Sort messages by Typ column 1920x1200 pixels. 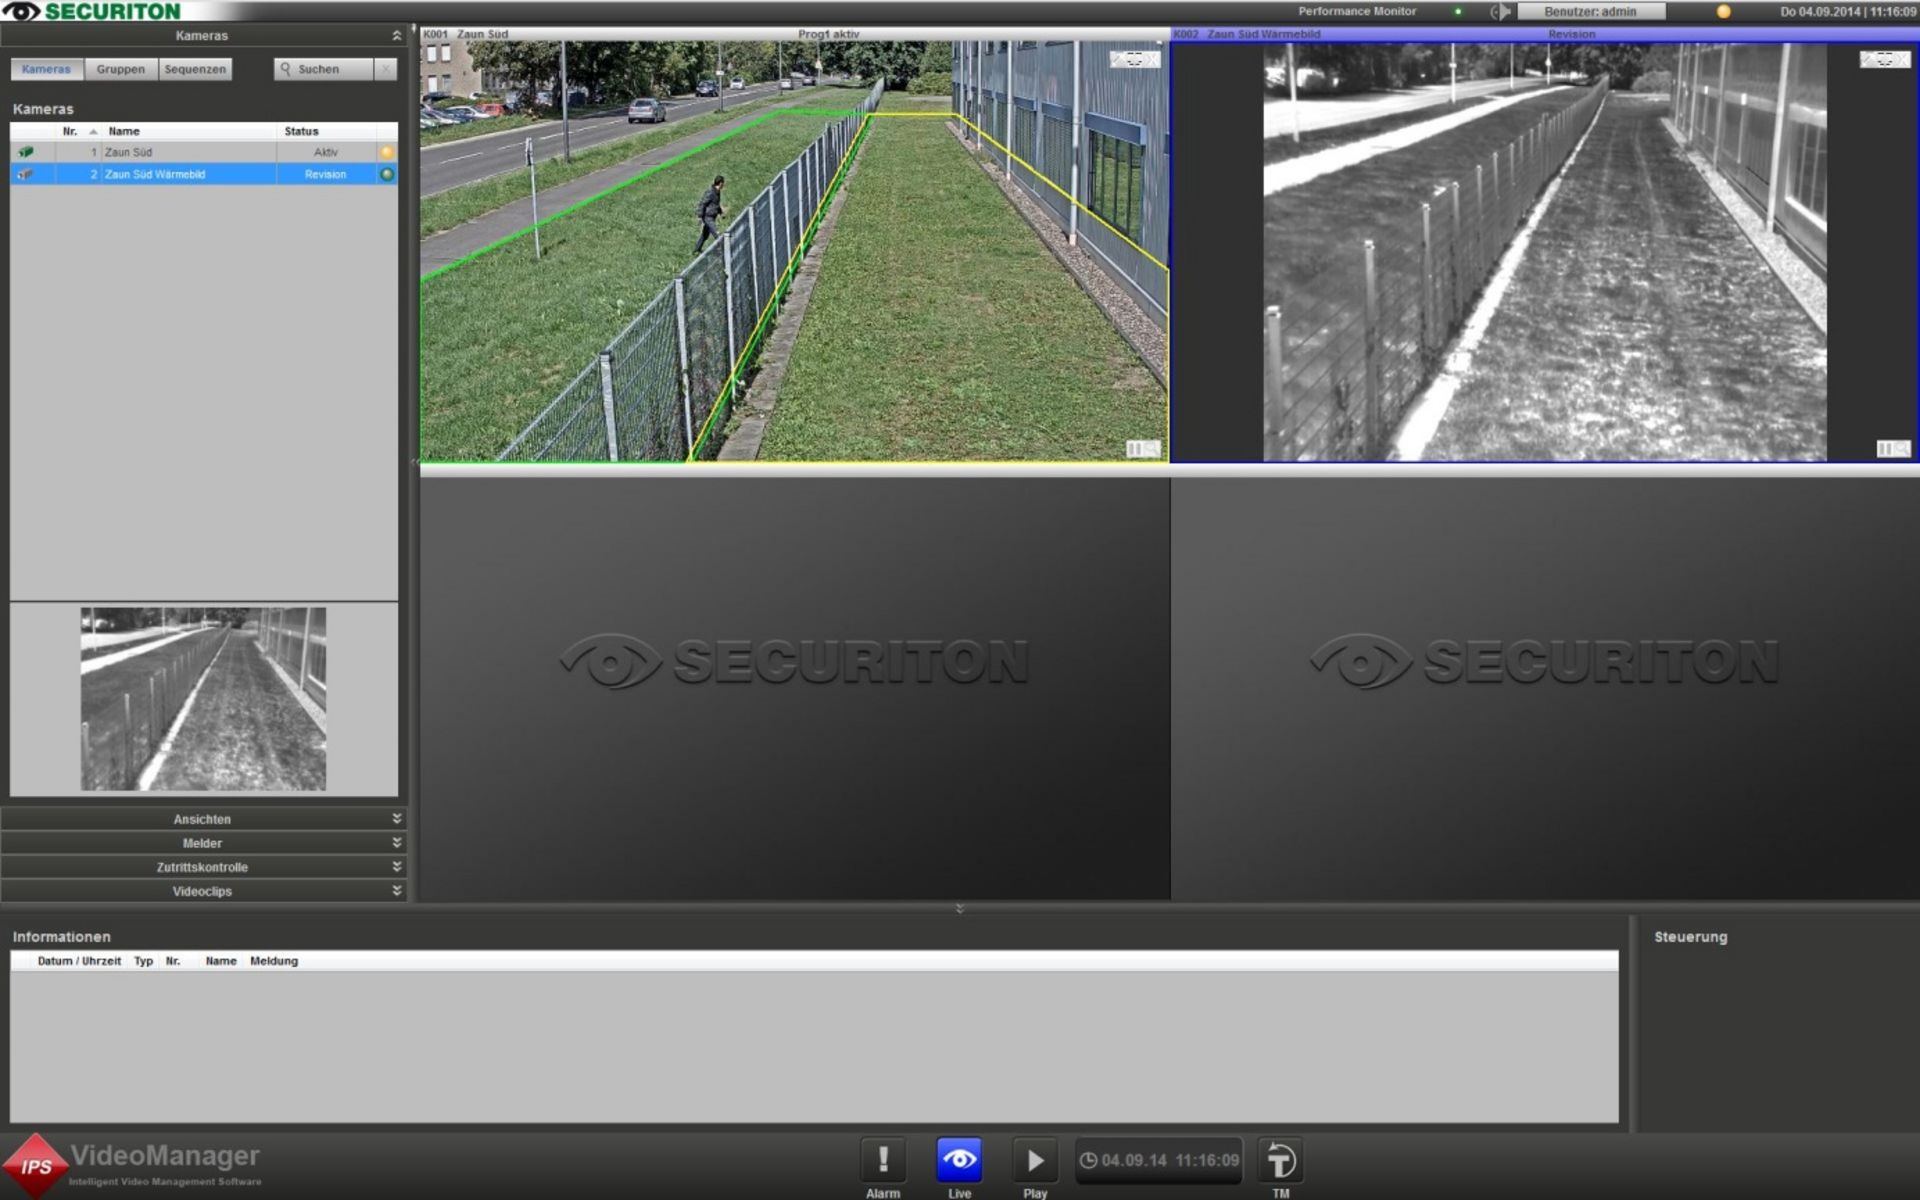[144, 961]
